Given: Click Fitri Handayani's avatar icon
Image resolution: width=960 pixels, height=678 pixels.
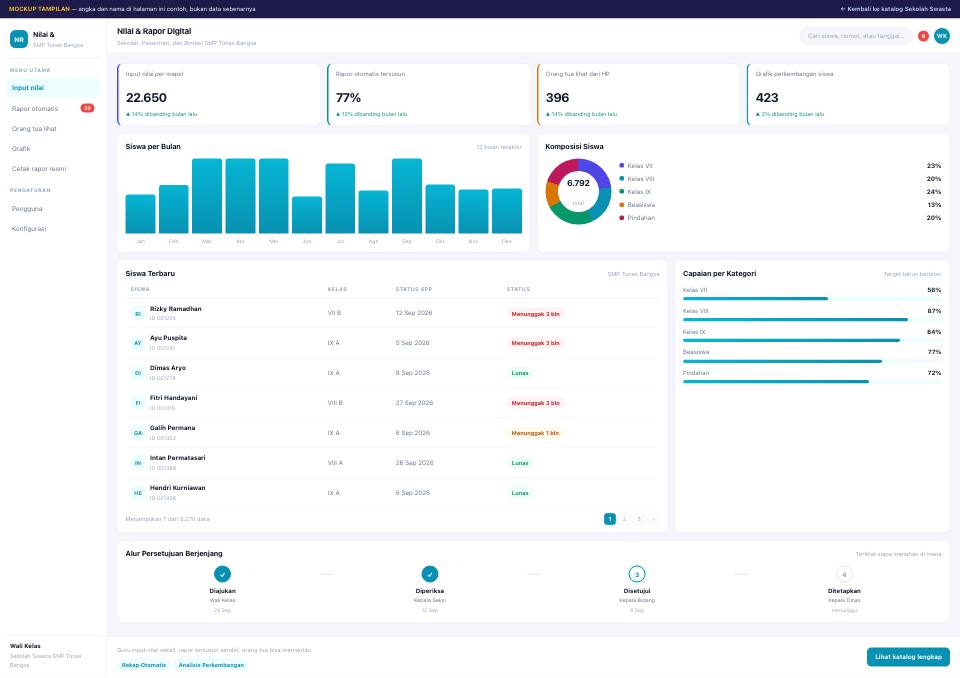Looking at the screenshot, I should click(x=138, y=403).
